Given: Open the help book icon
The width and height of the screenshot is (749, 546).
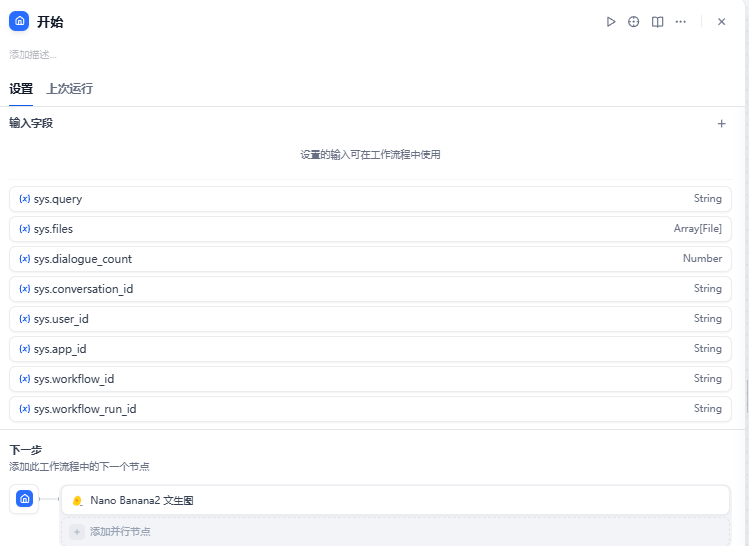Looking at the screenshot, I should click(657, 22).
